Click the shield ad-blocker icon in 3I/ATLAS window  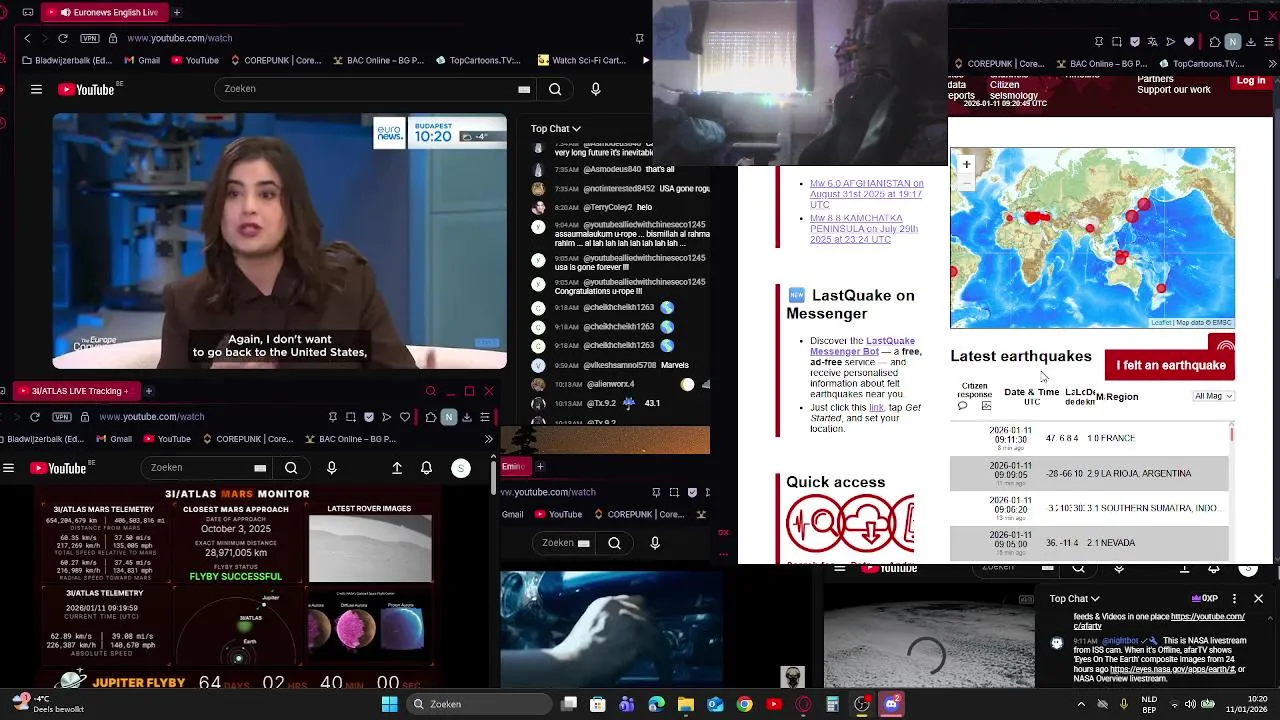pos(368,417)
